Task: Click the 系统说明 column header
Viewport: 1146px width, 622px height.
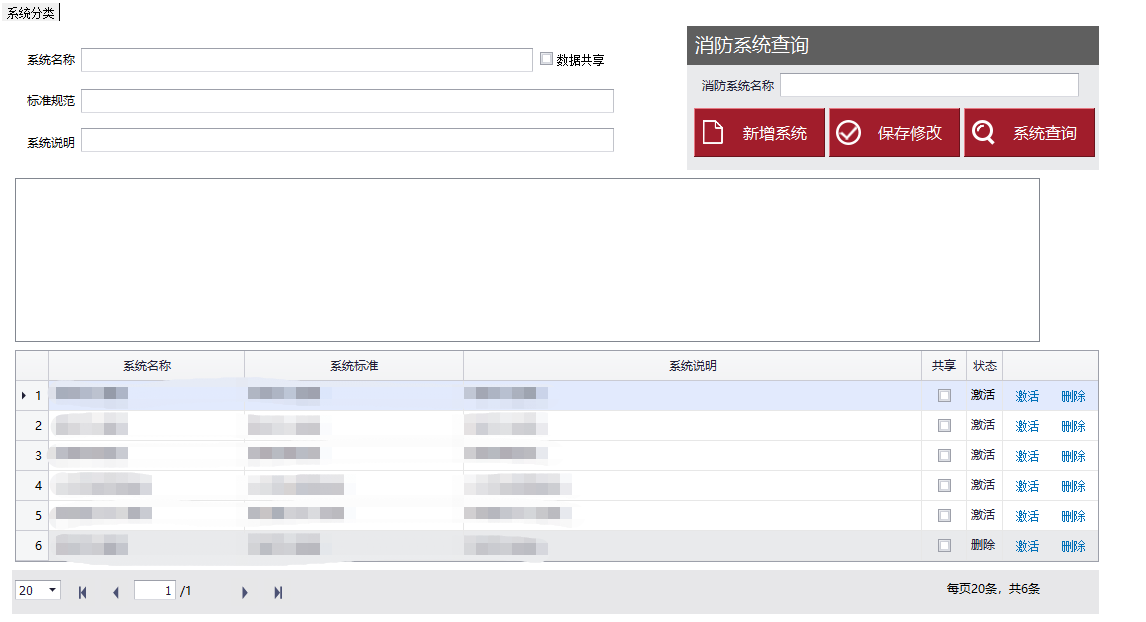Action: click(x=692, y=366)
